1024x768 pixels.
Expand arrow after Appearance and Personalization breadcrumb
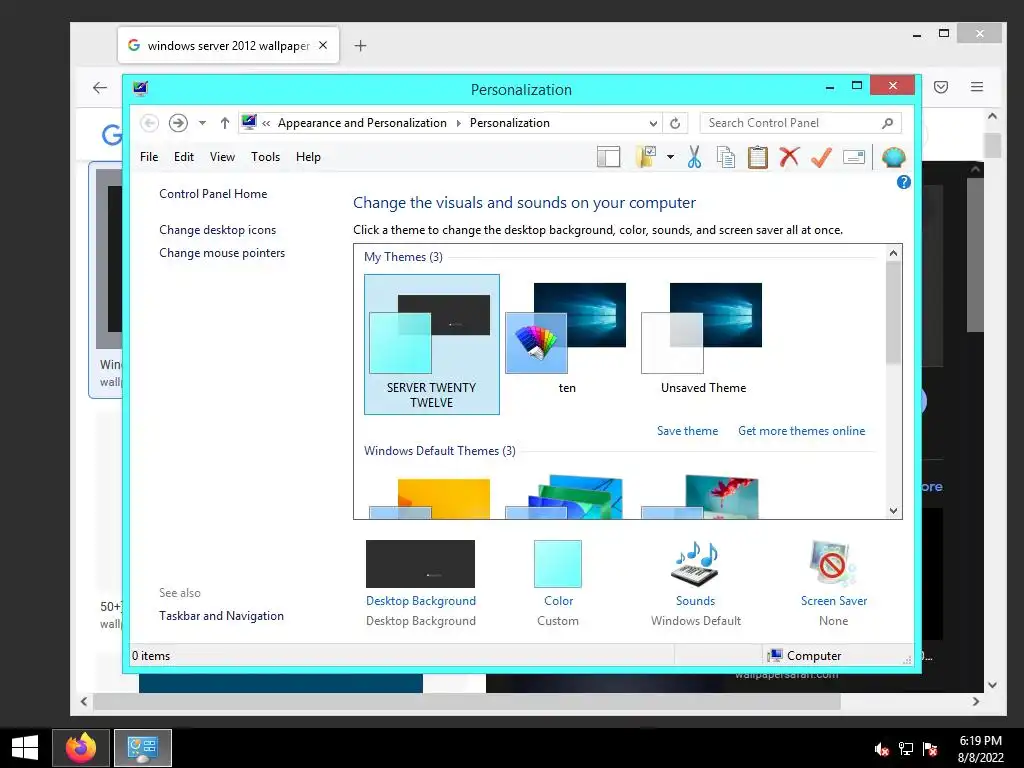pos(458,123)
